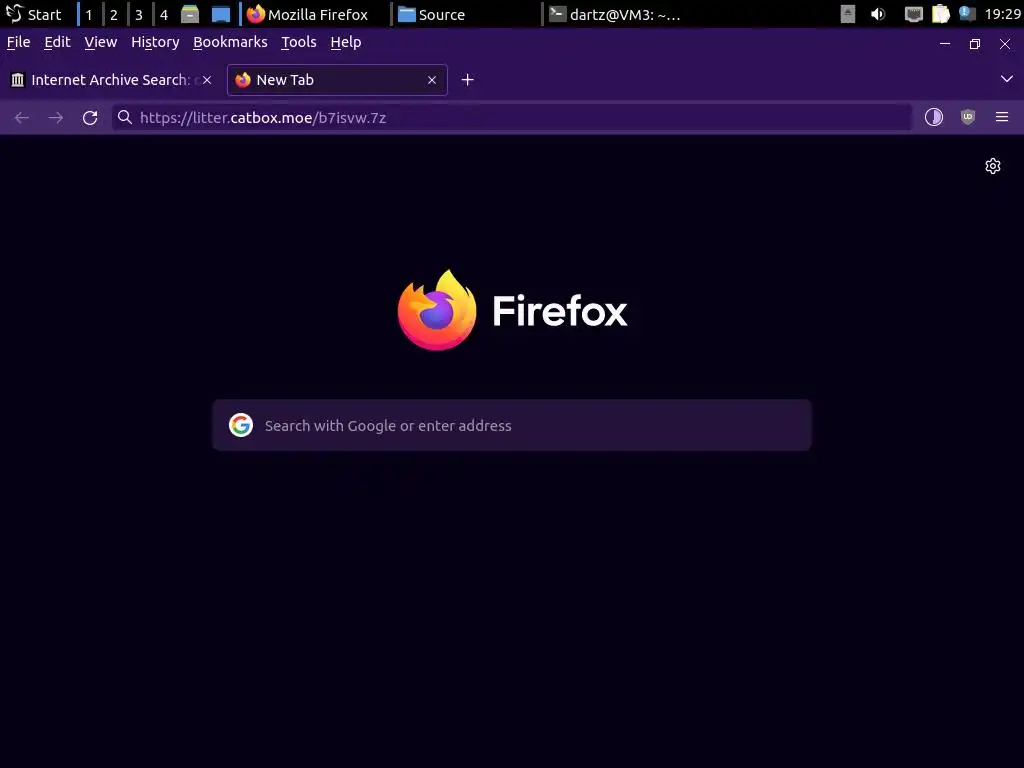1024x768 pixels.
Task: Open file manager icon in taskbar
Action: point(190,14)
